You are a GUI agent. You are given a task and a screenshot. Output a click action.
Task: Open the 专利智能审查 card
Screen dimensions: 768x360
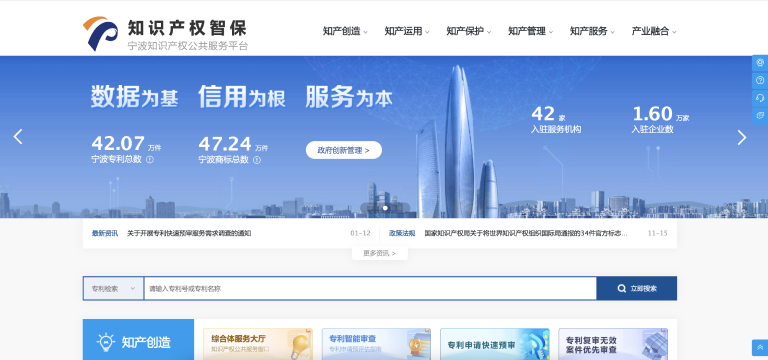[376, 344]
